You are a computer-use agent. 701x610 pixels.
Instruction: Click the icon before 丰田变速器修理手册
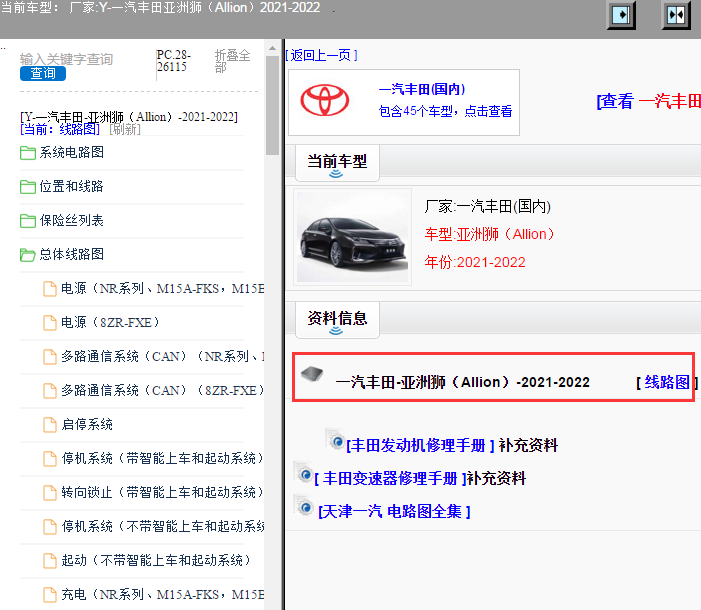(x=303, y=472)
